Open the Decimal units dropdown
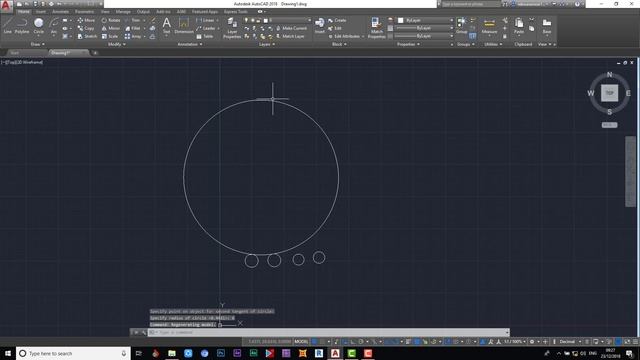Image resolution: width=640 pixels, height=360 pixels. (x=569, y=342)
